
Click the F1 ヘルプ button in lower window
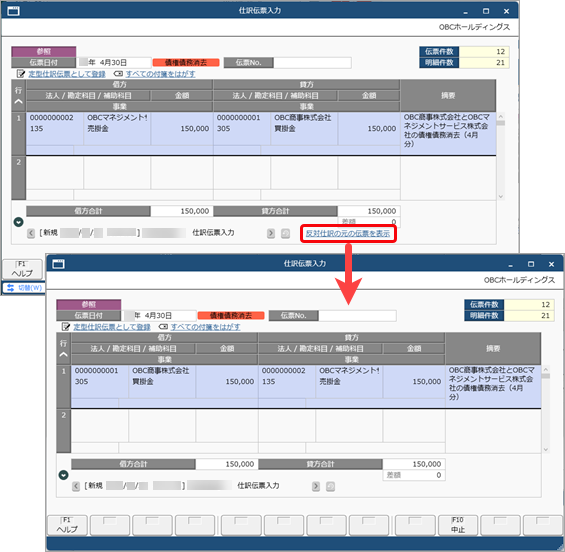click(67, 525)
